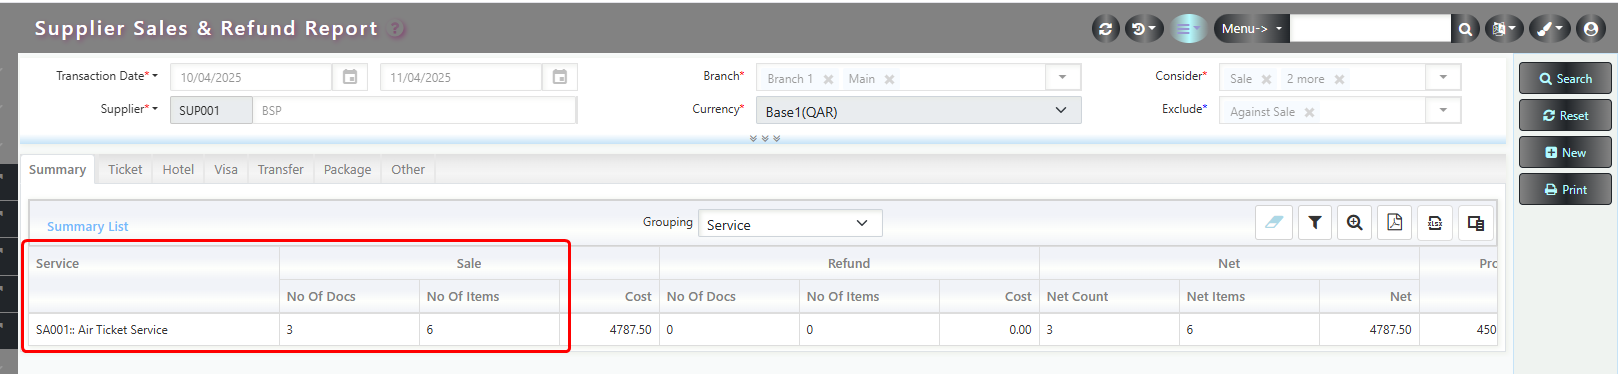Click the Net value cell 4787.50
Image resolution: width=1618 pixels, height=374 pixels.
click(1369, 330)
